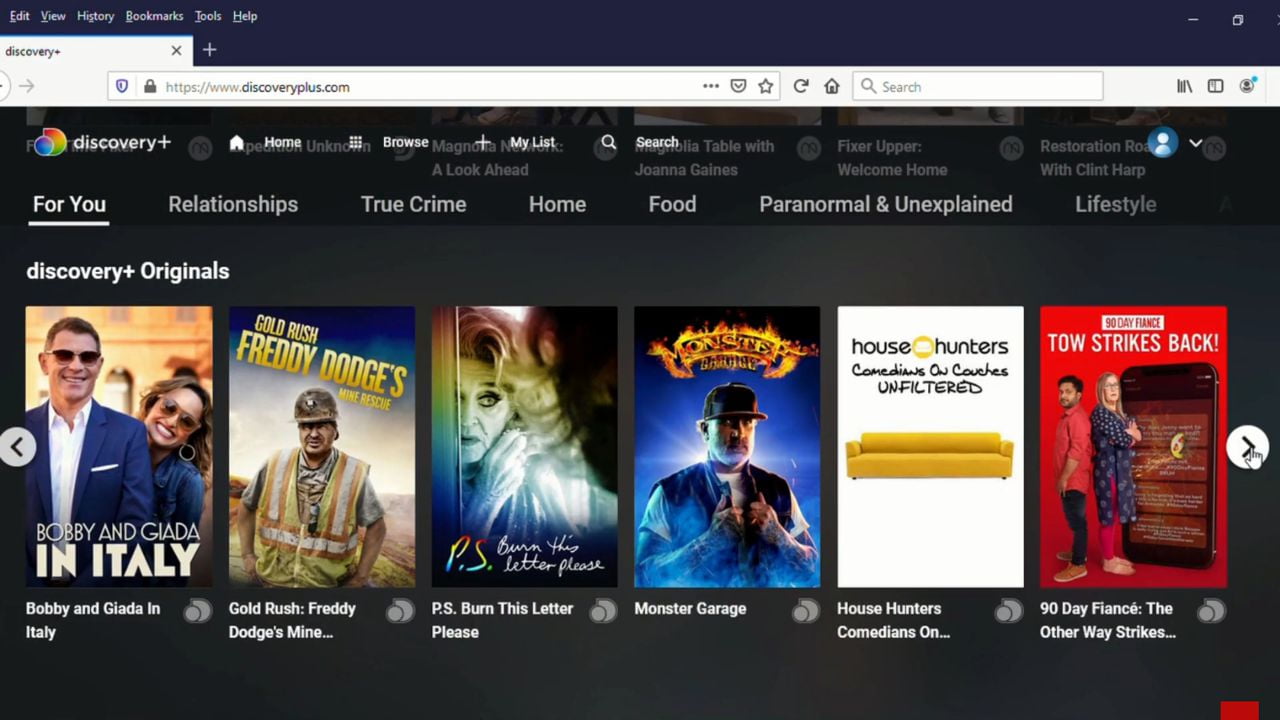
Task: Click the discovery+ Originals heading
Action: point(128,271)
